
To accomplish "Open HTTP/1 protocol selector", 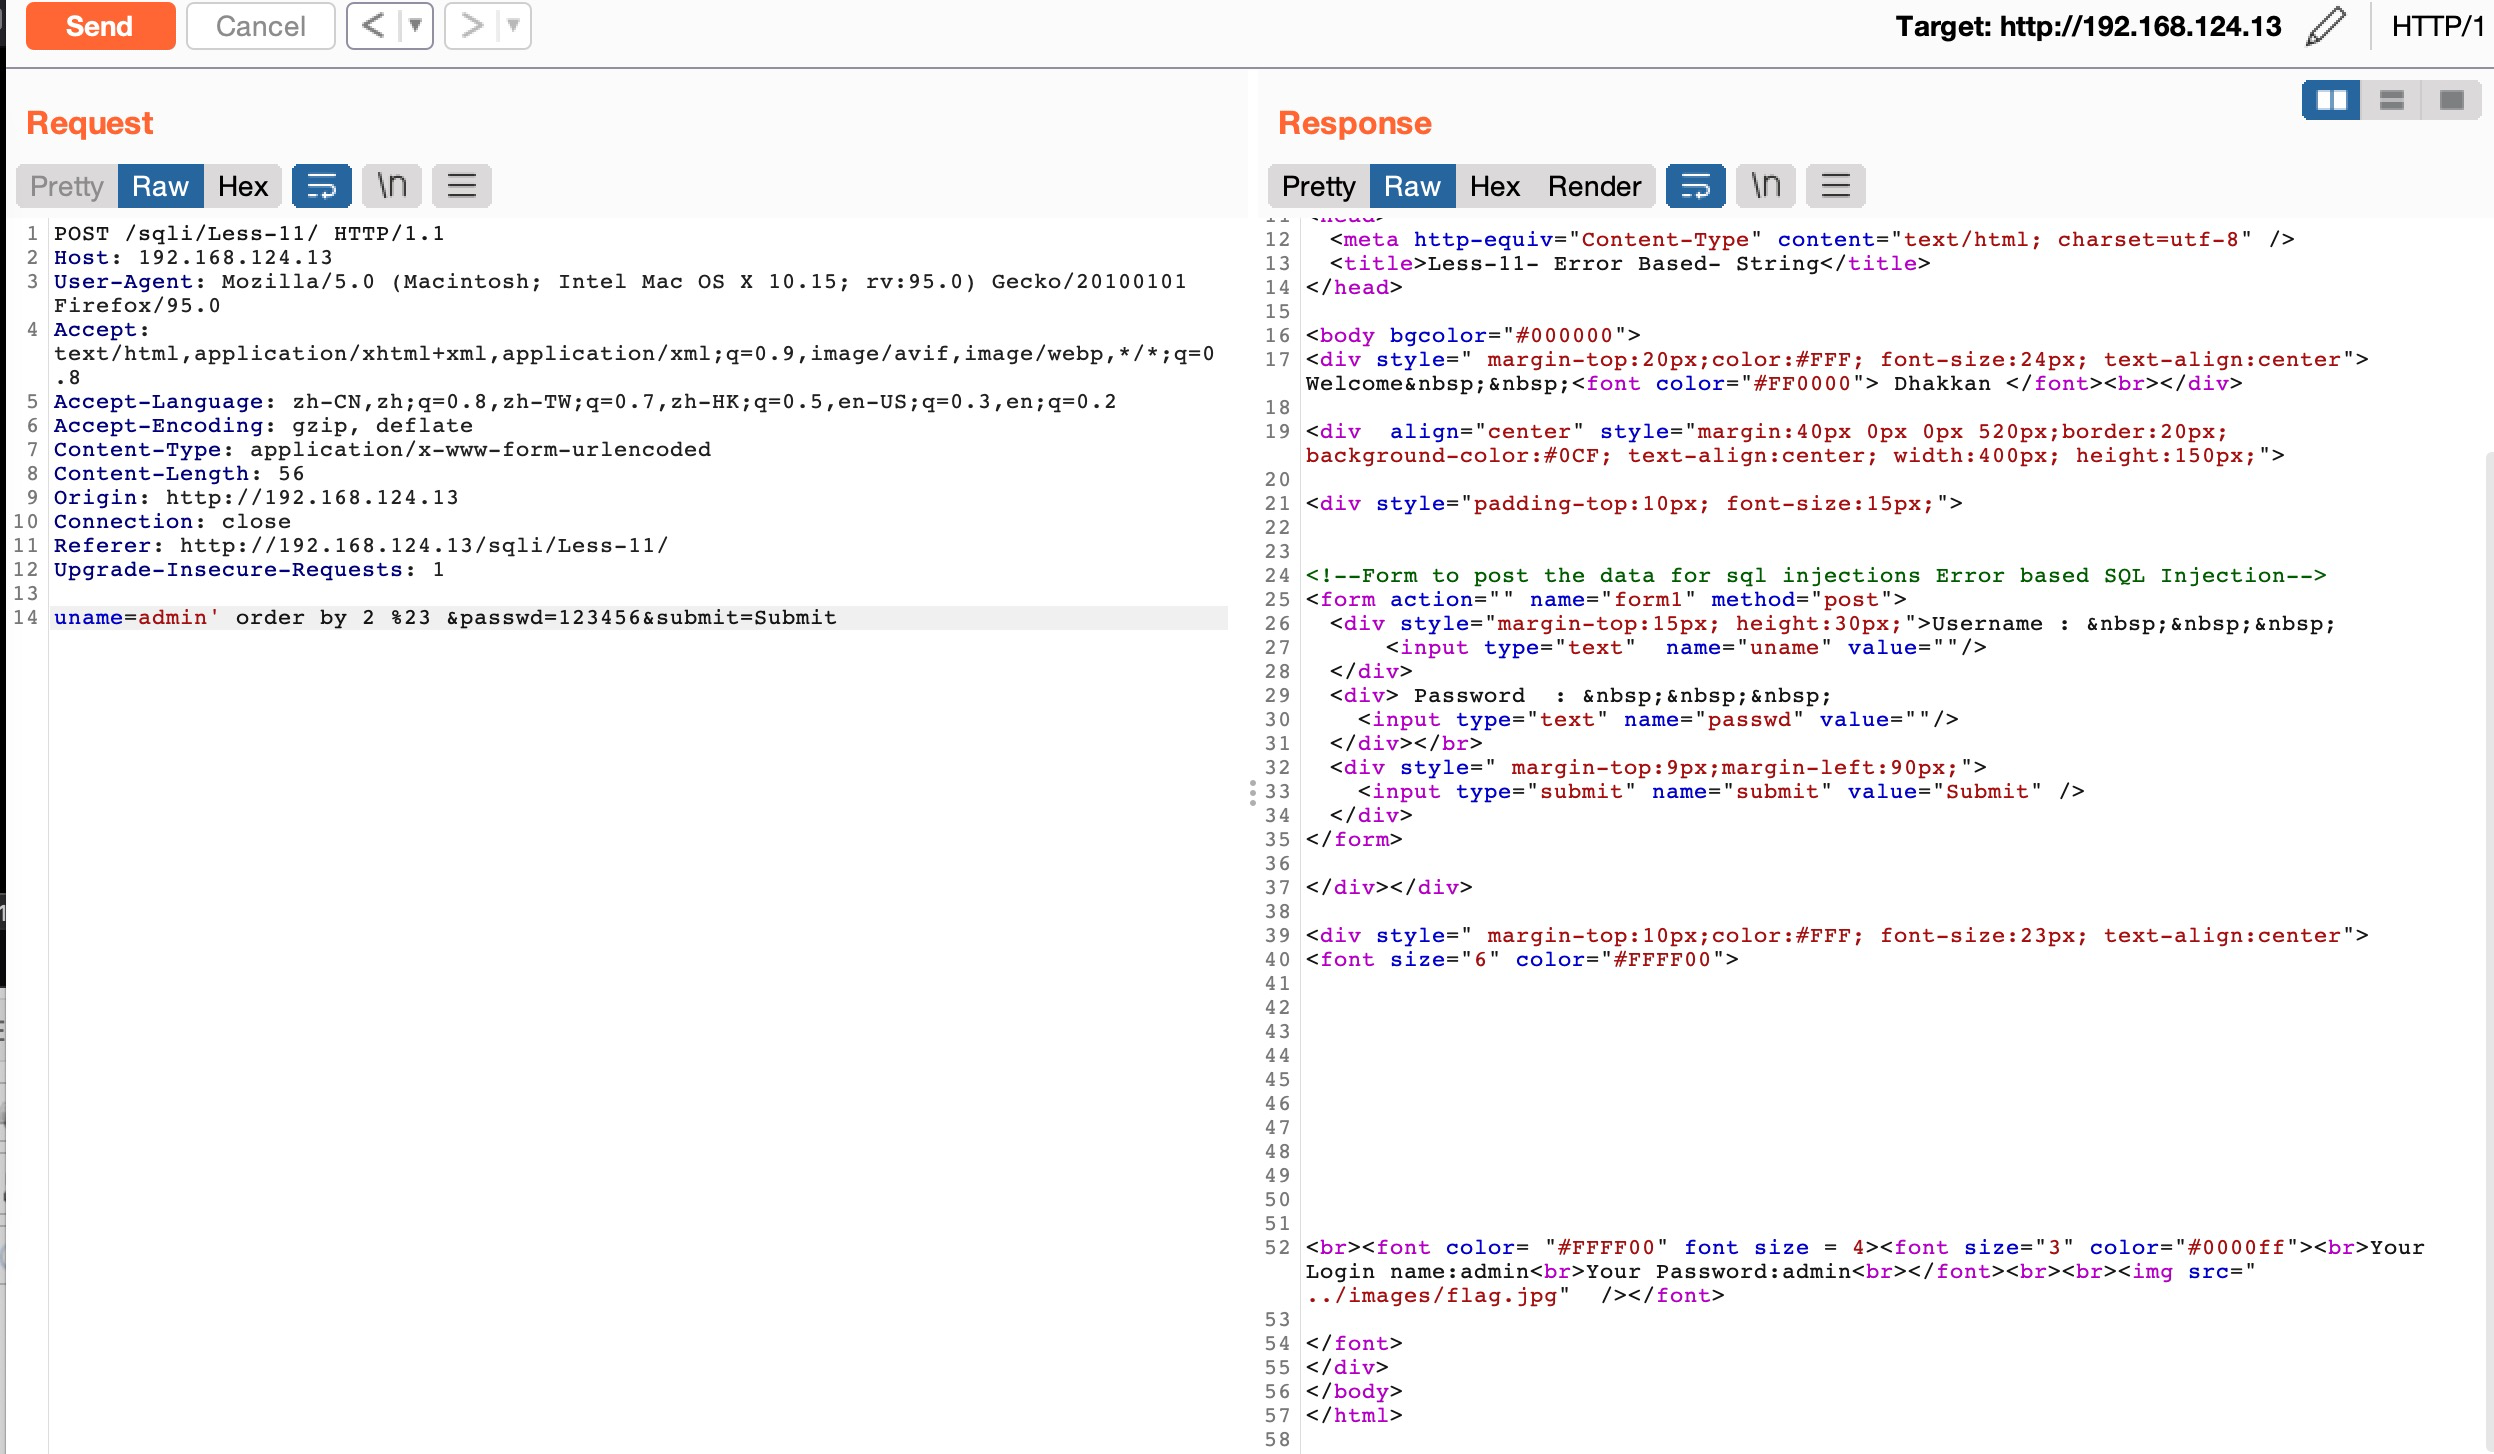I will (x=2437, y=26).
